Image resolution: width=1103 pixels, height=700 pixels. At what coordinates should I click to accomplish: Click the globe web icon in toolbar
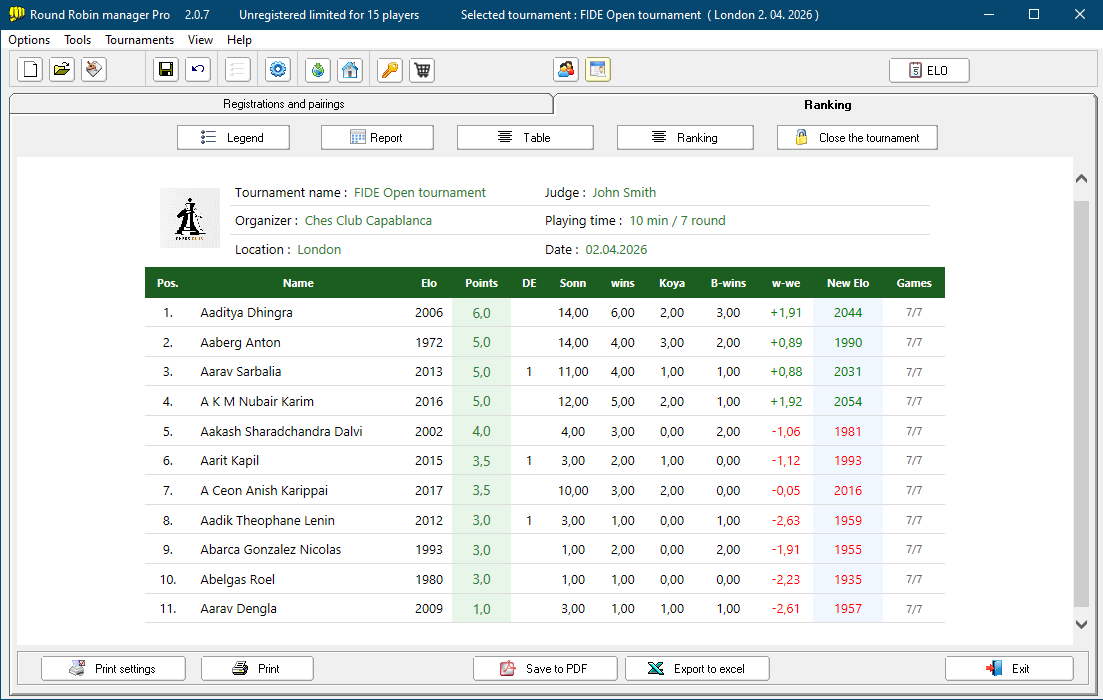point(318,70)
